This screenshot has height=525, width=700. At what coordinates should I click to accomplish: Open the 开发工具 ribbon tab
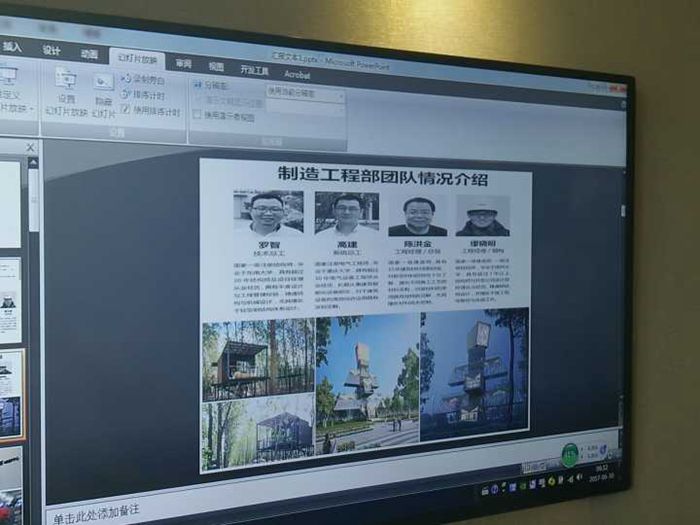coord(254,70)
